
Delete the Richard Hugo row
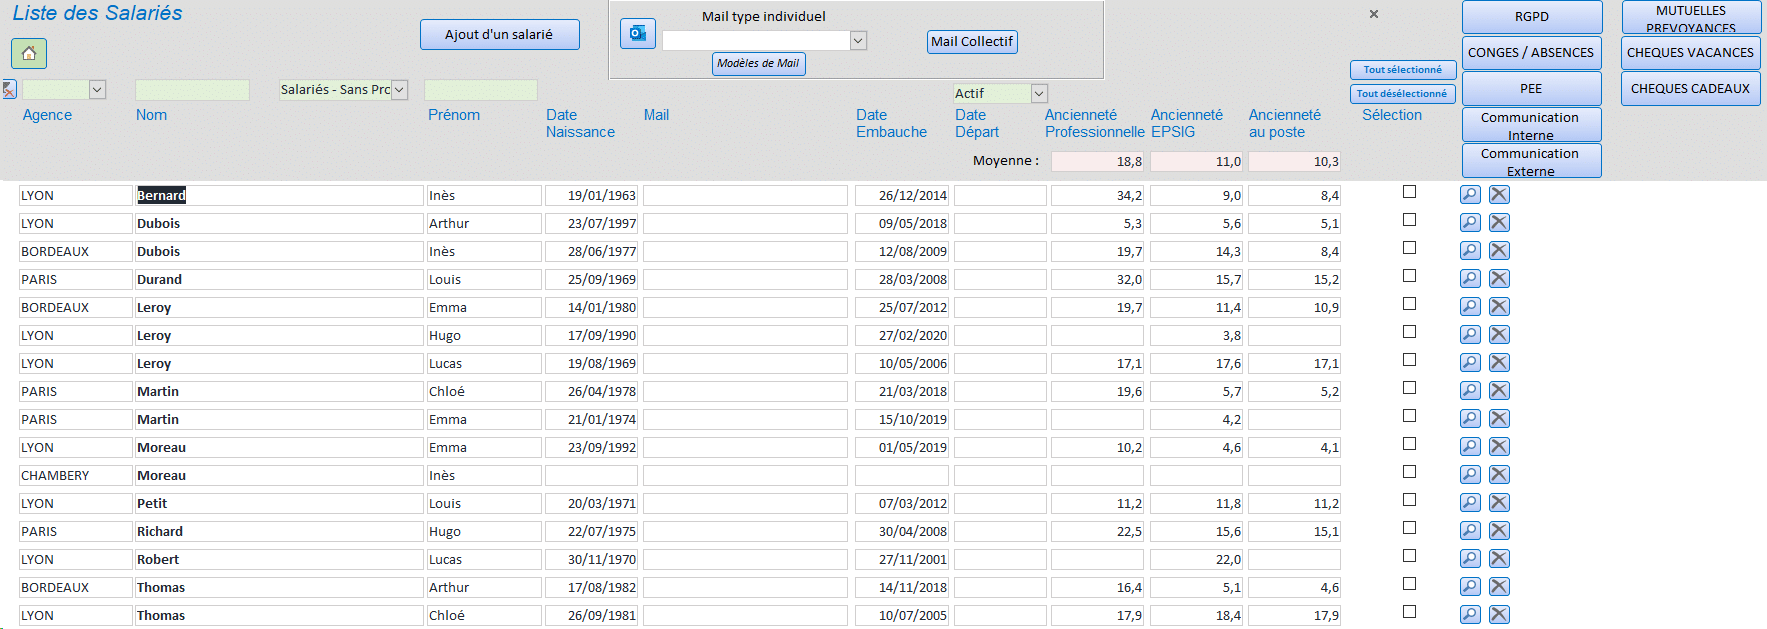point(1499,531)
